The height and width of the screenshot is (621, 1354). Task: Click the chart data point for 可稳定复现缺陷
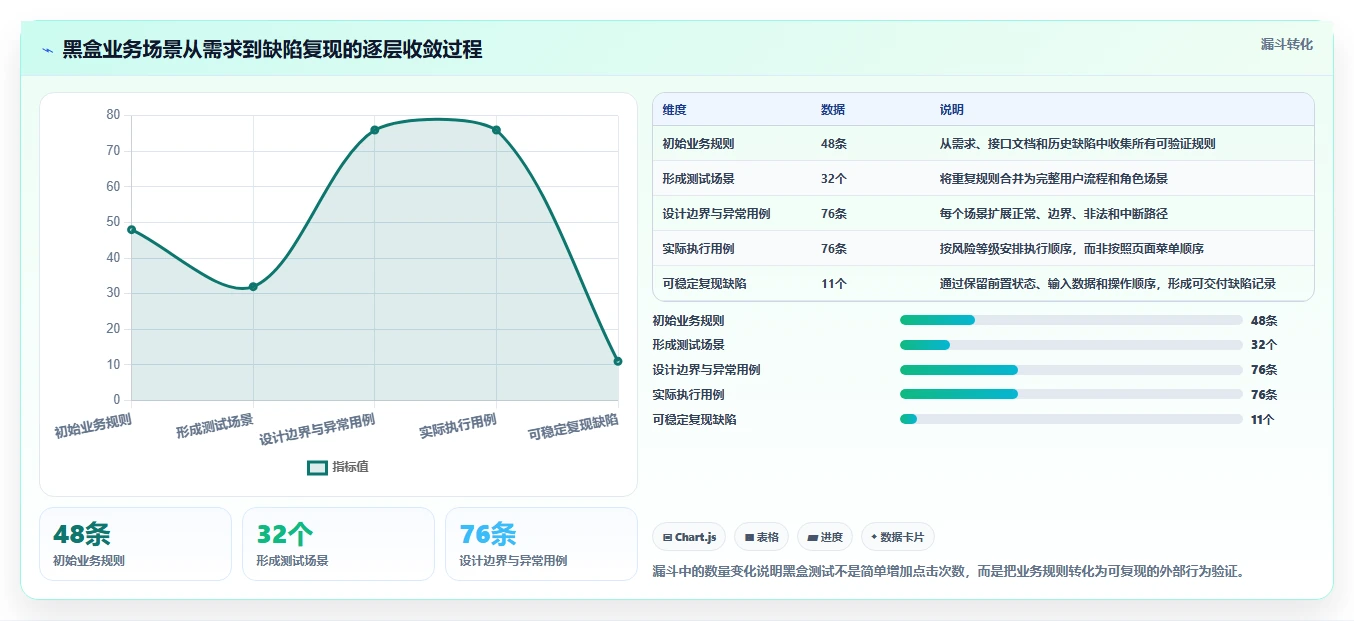[x=618, y=361]
